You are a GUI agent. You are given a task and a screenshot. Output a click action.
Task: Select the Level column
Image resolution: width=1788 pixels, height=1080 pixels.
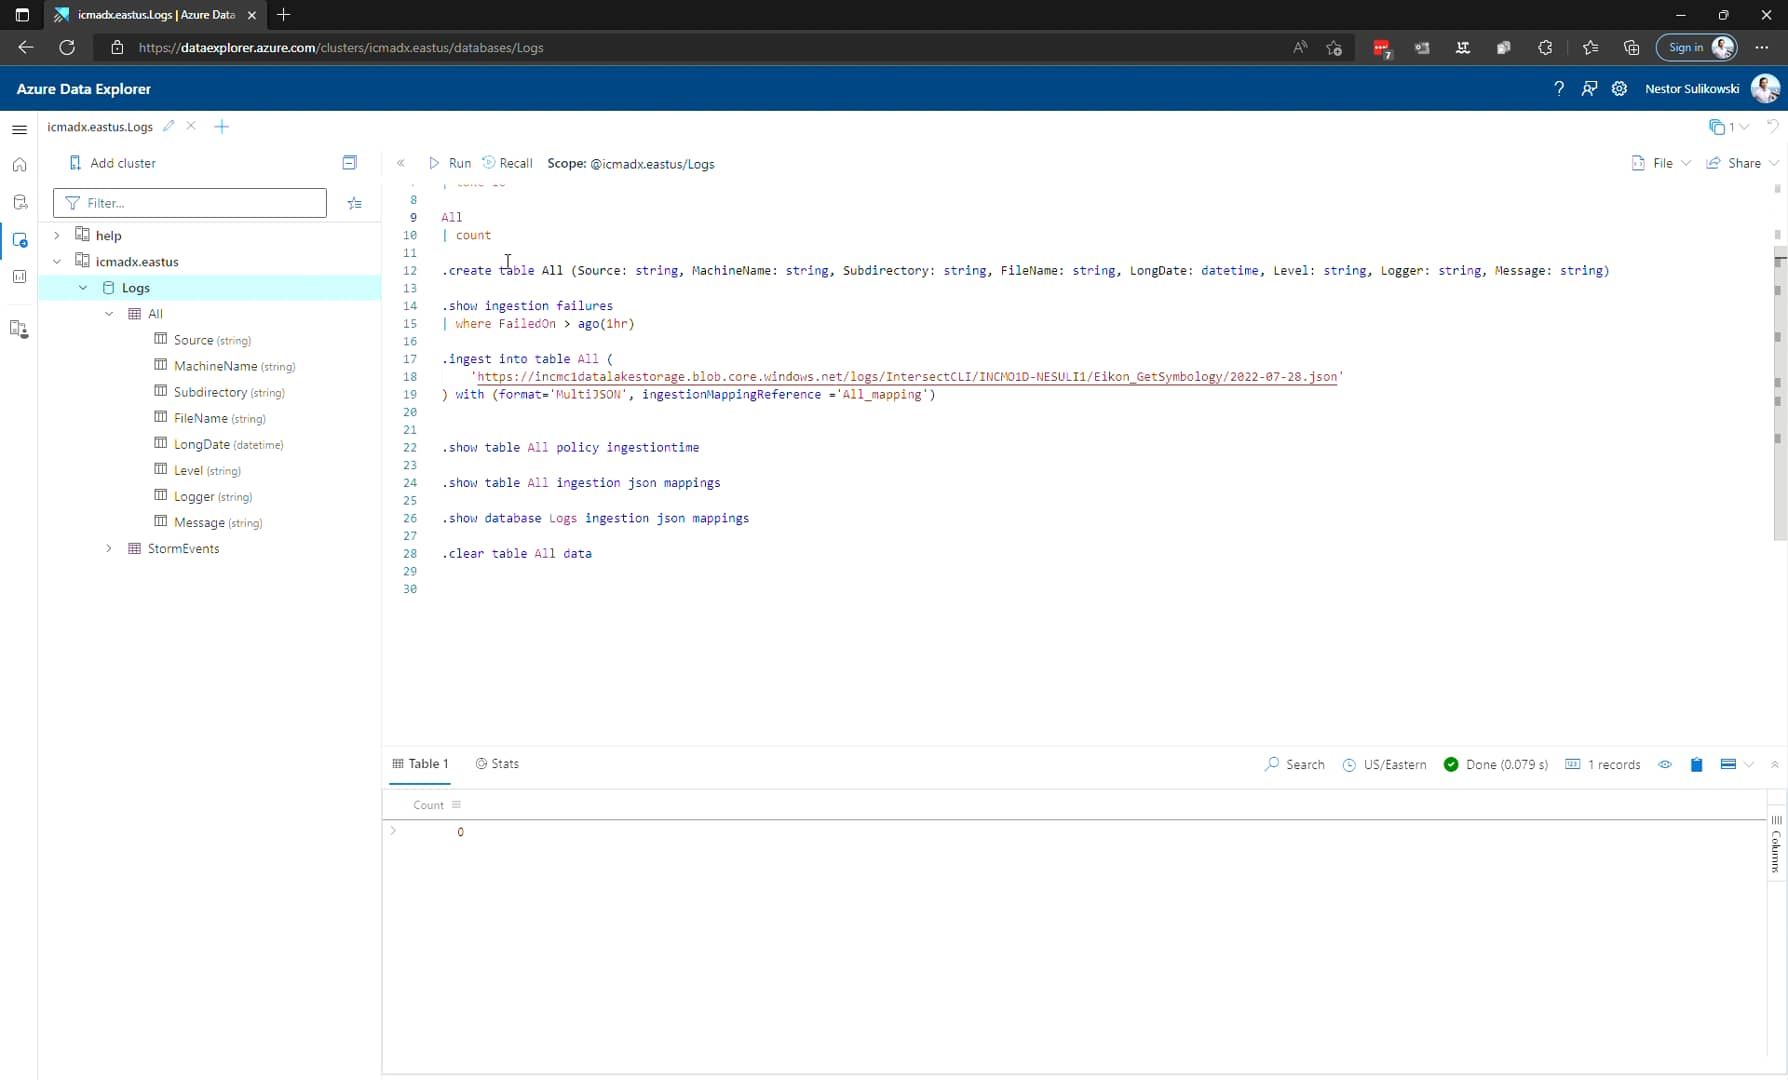click(197, 470)
